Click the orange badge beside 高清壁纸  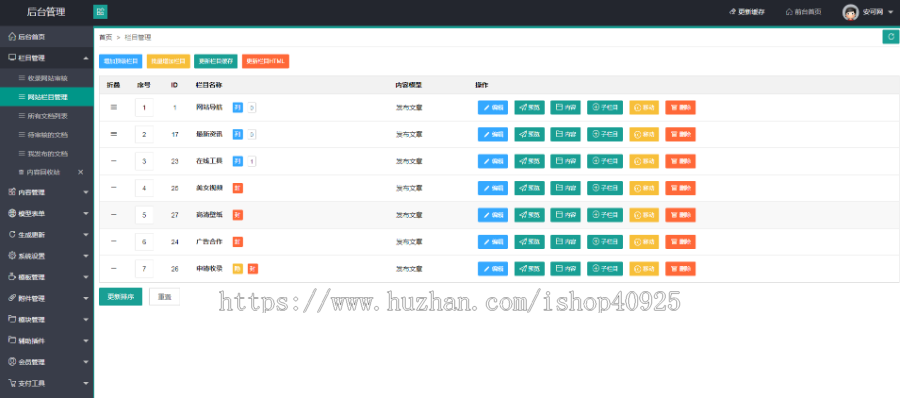[238, 215]
